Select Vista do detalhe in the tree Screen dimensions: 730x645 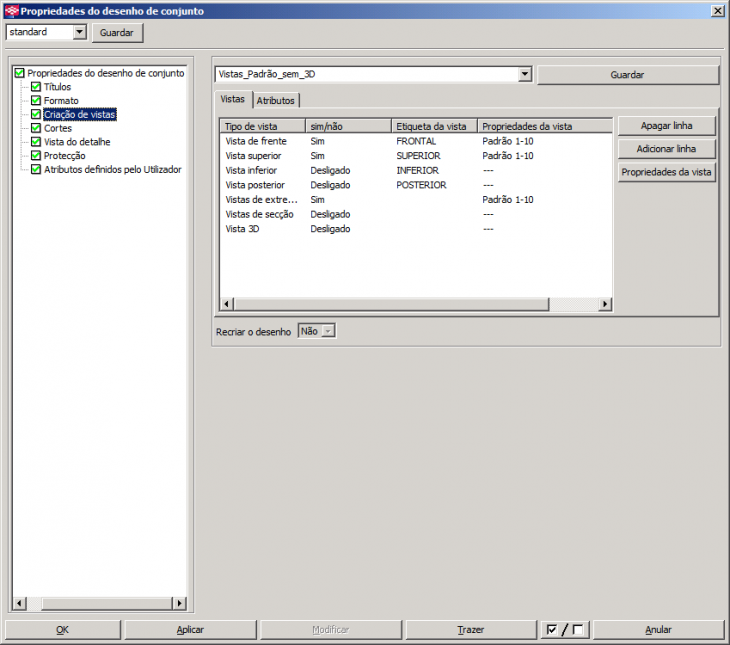point(77,142)
